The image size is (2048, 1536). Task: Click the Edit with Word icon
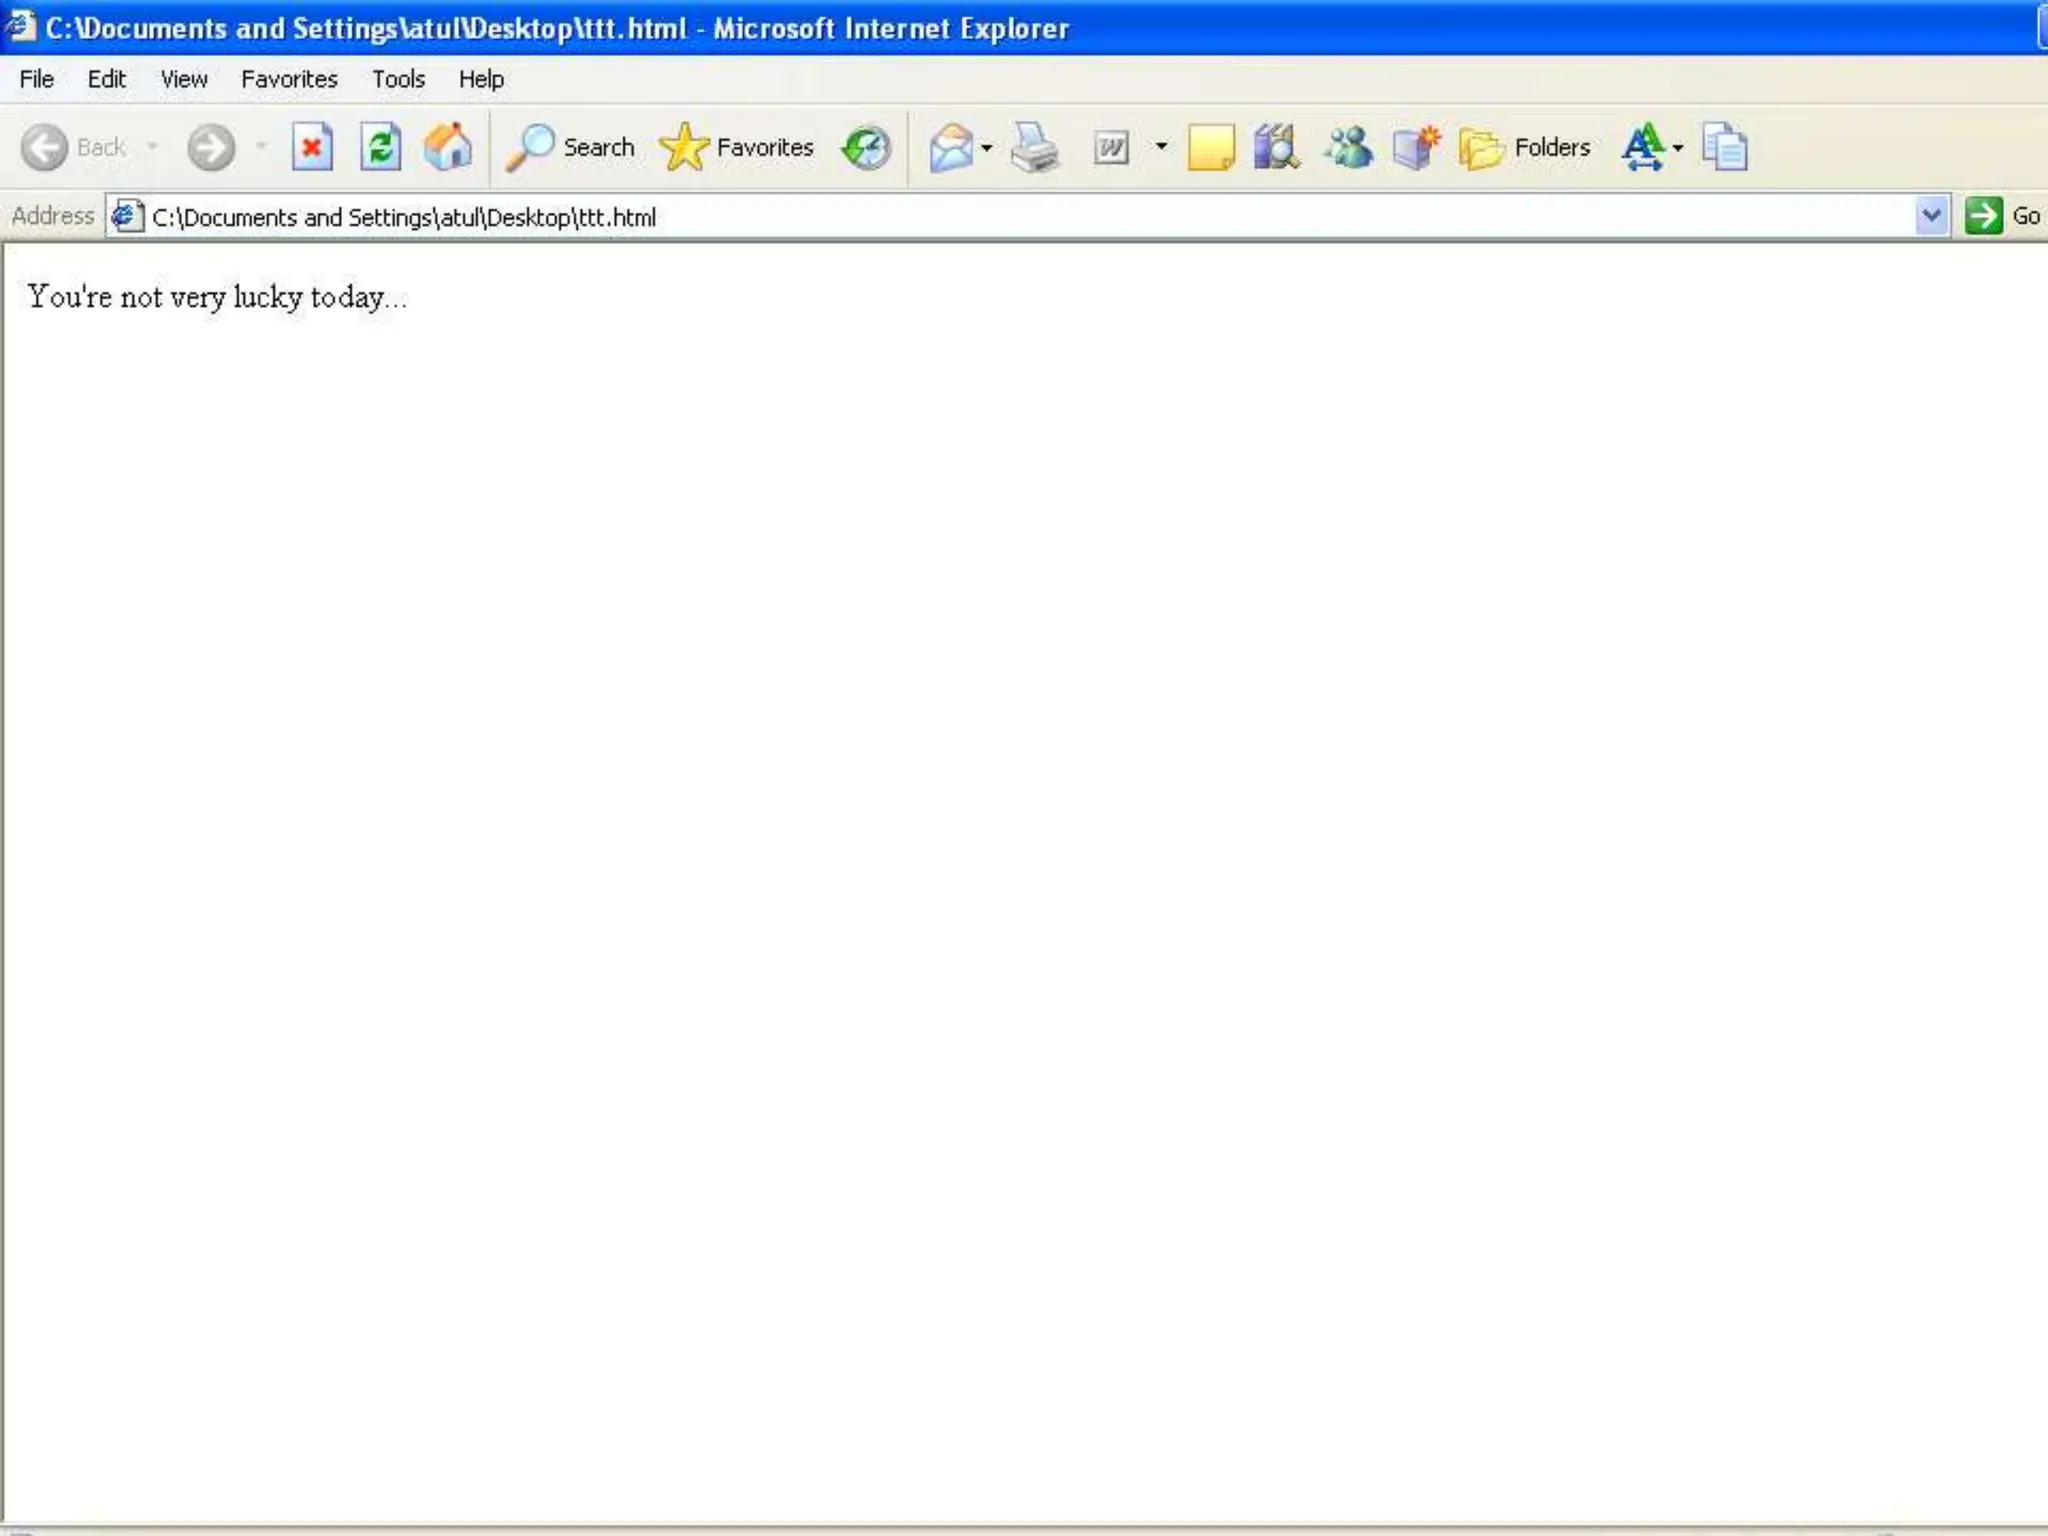point(1111,148)
